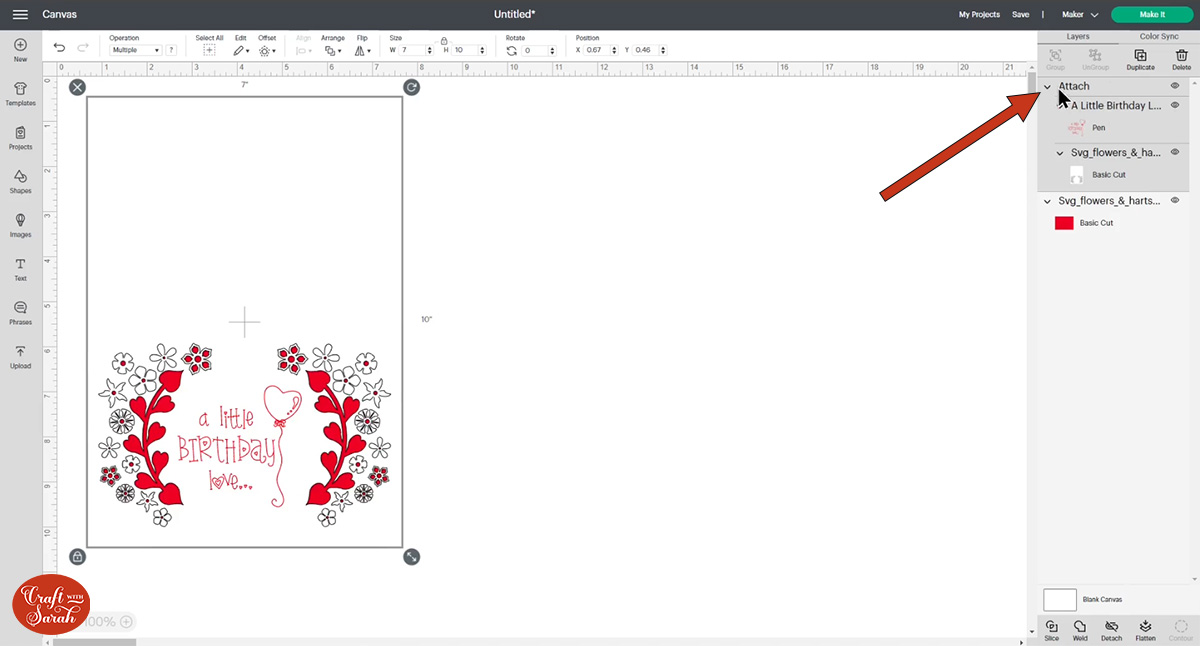Click the Duplicate layer icon
The width and height of the screenshot is (1200, 646).
(1140, 59)
